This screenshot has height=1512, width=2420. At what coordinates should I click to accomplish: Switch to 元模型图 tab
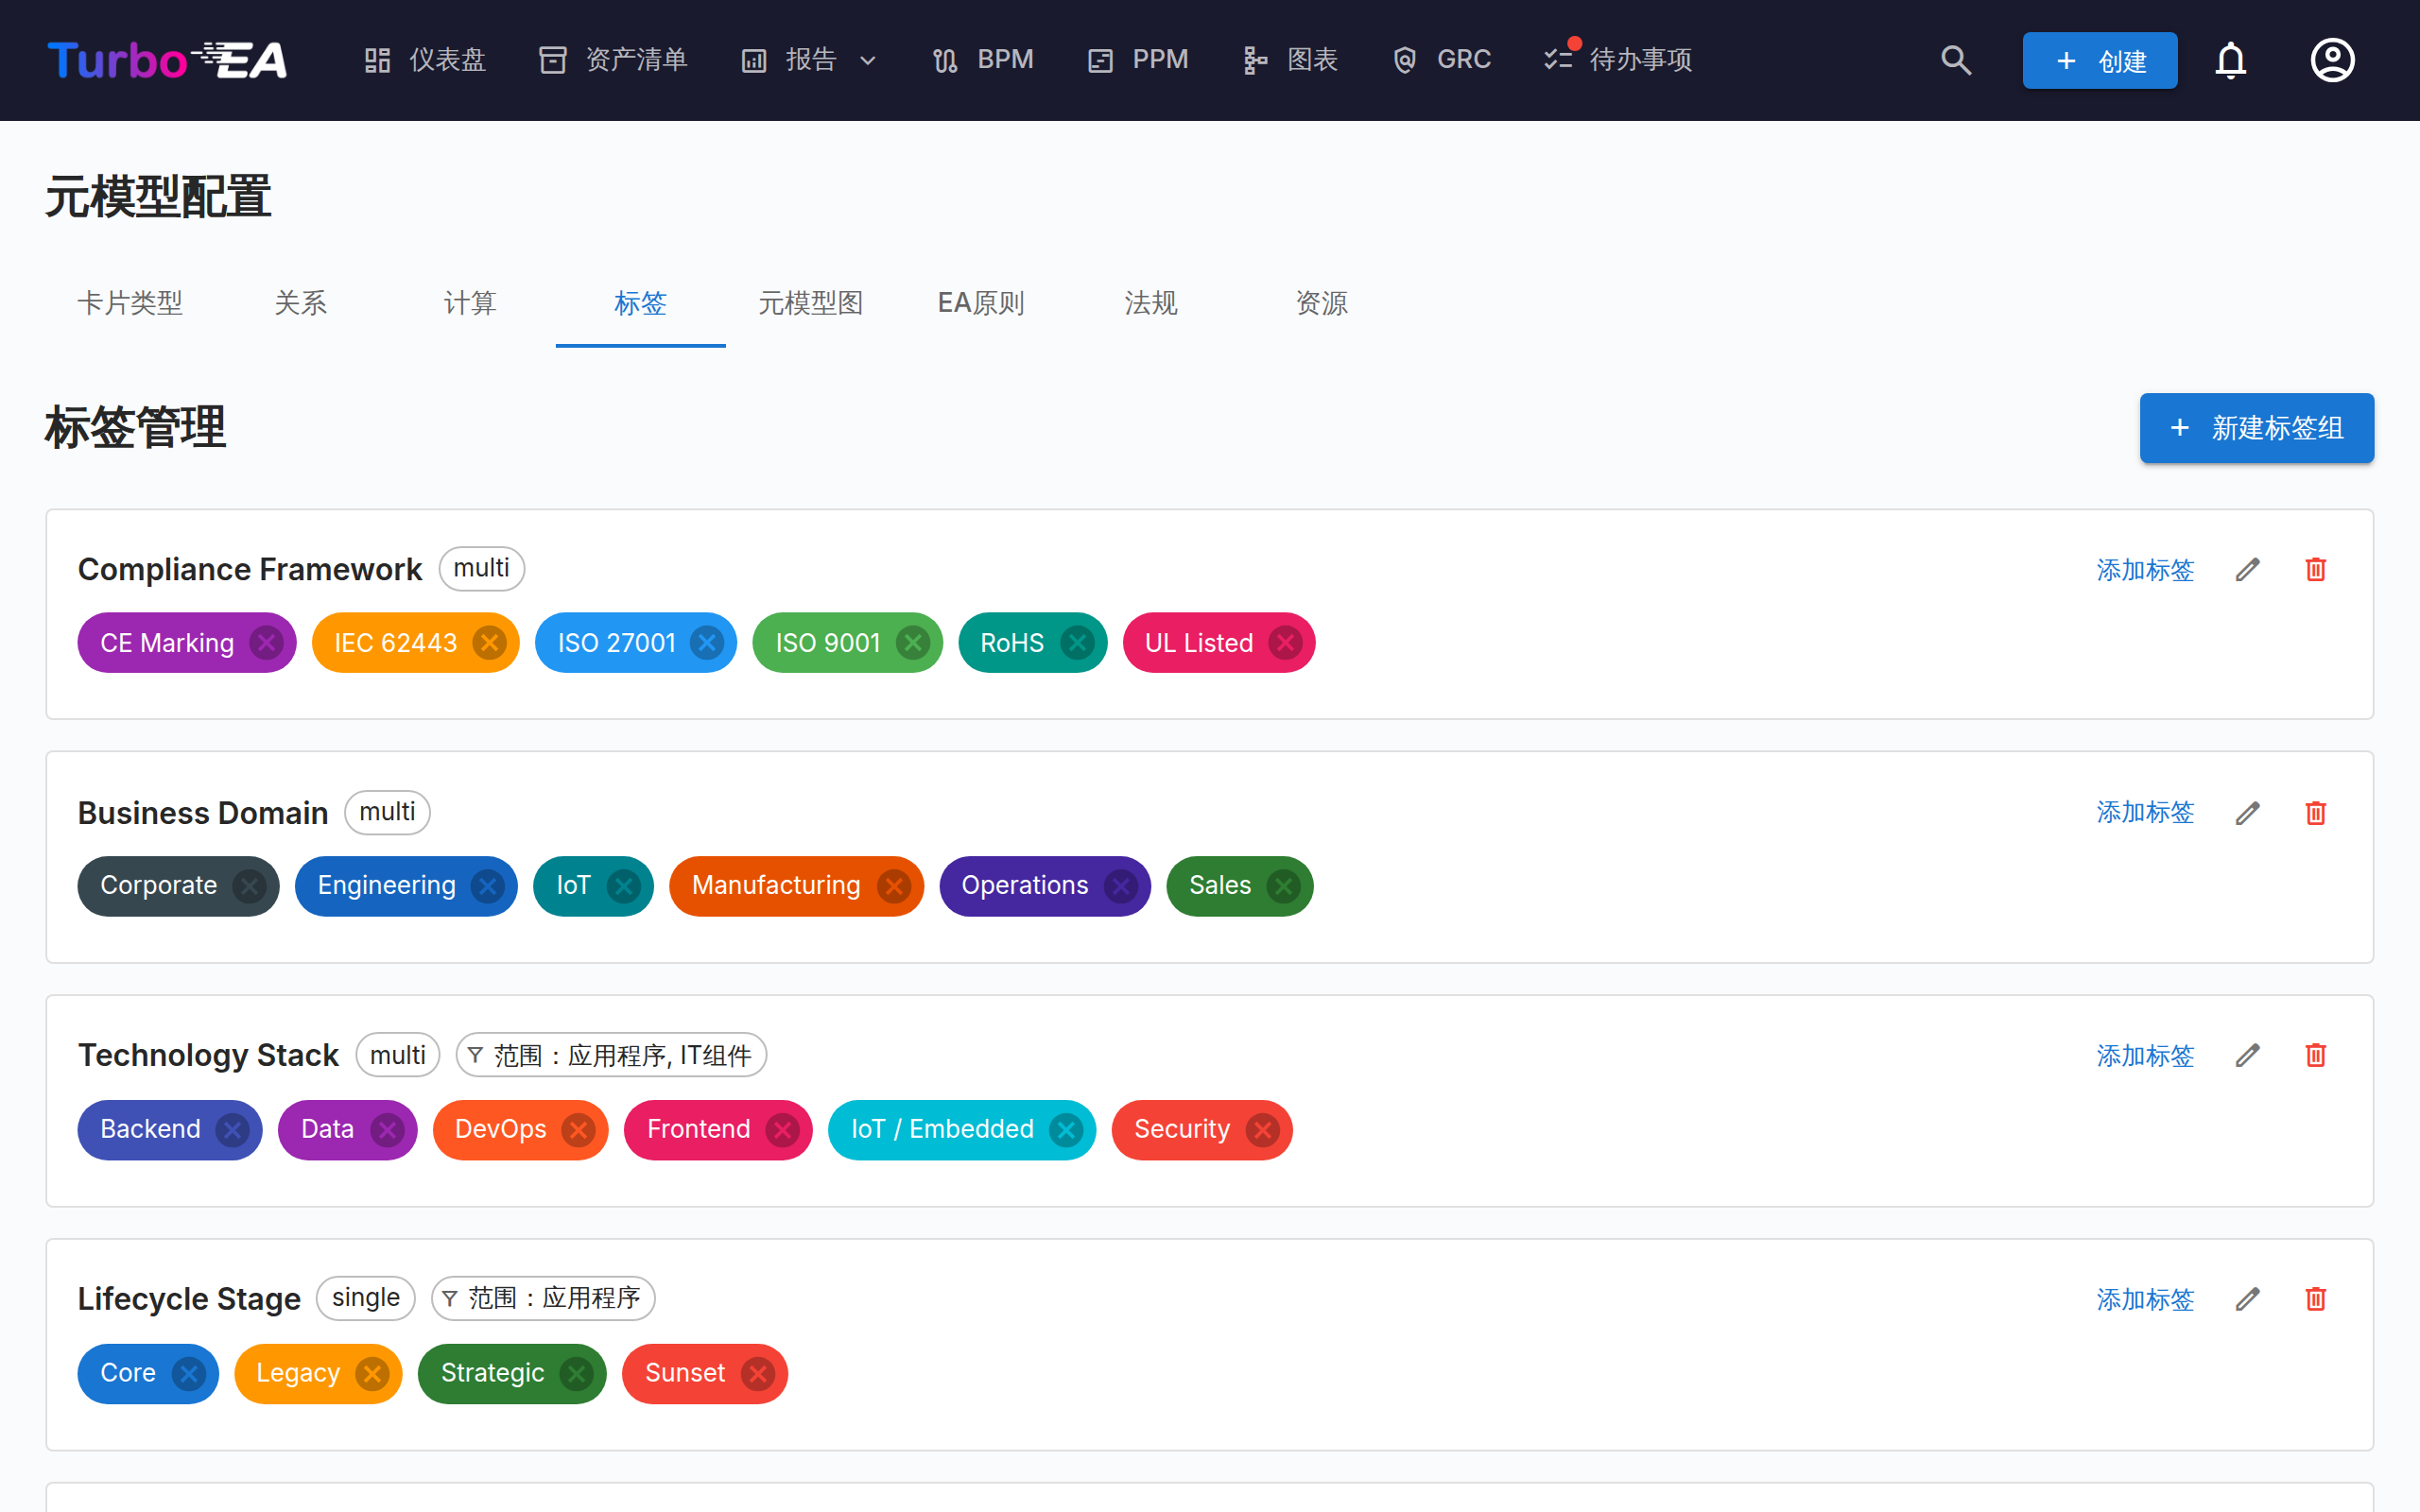point(810,303)
